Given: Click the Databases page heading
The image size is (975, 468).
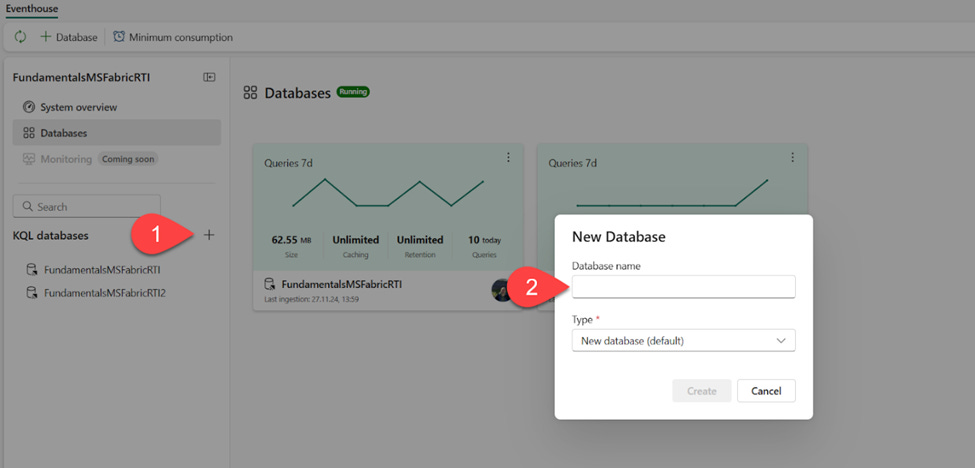Looking at the screenshot, I should pyautogui.click(x=298, y=94).
